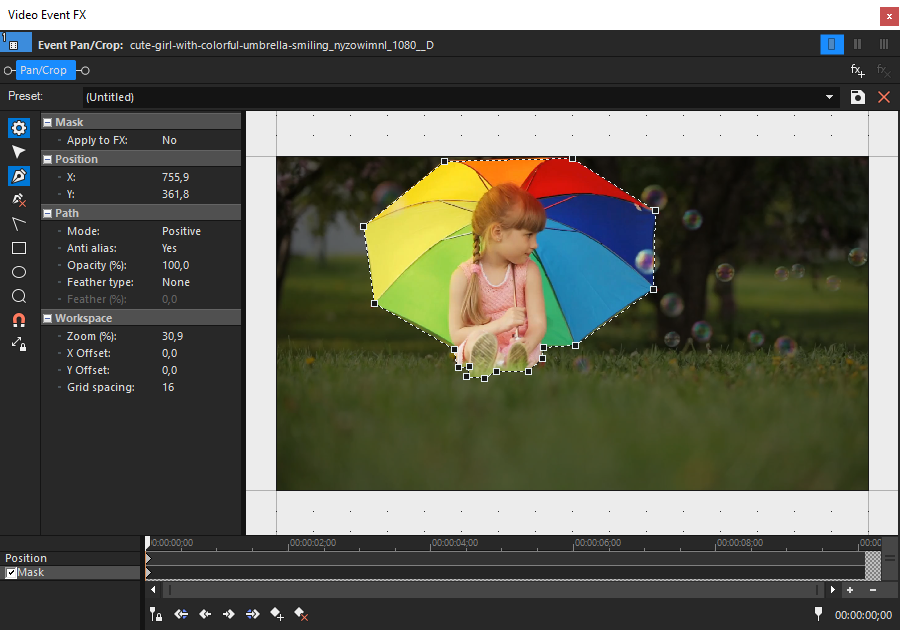900x630 pixels.
Task: Activate the Zoom magnifier tool
Action: click(19, 296)
